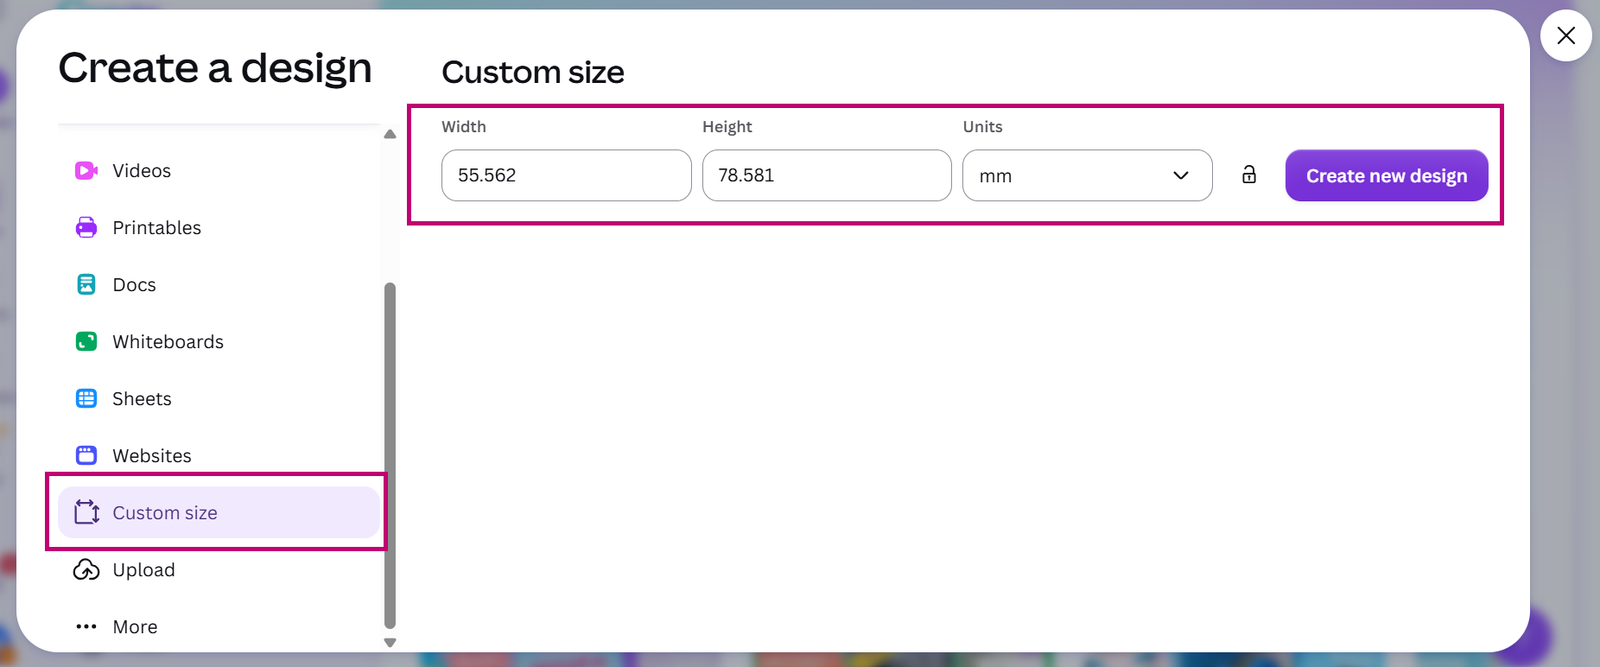This screenshot has width=1600, height=667.
Task: Select Docs in the sidebar
Action: (x=218, y=285)
